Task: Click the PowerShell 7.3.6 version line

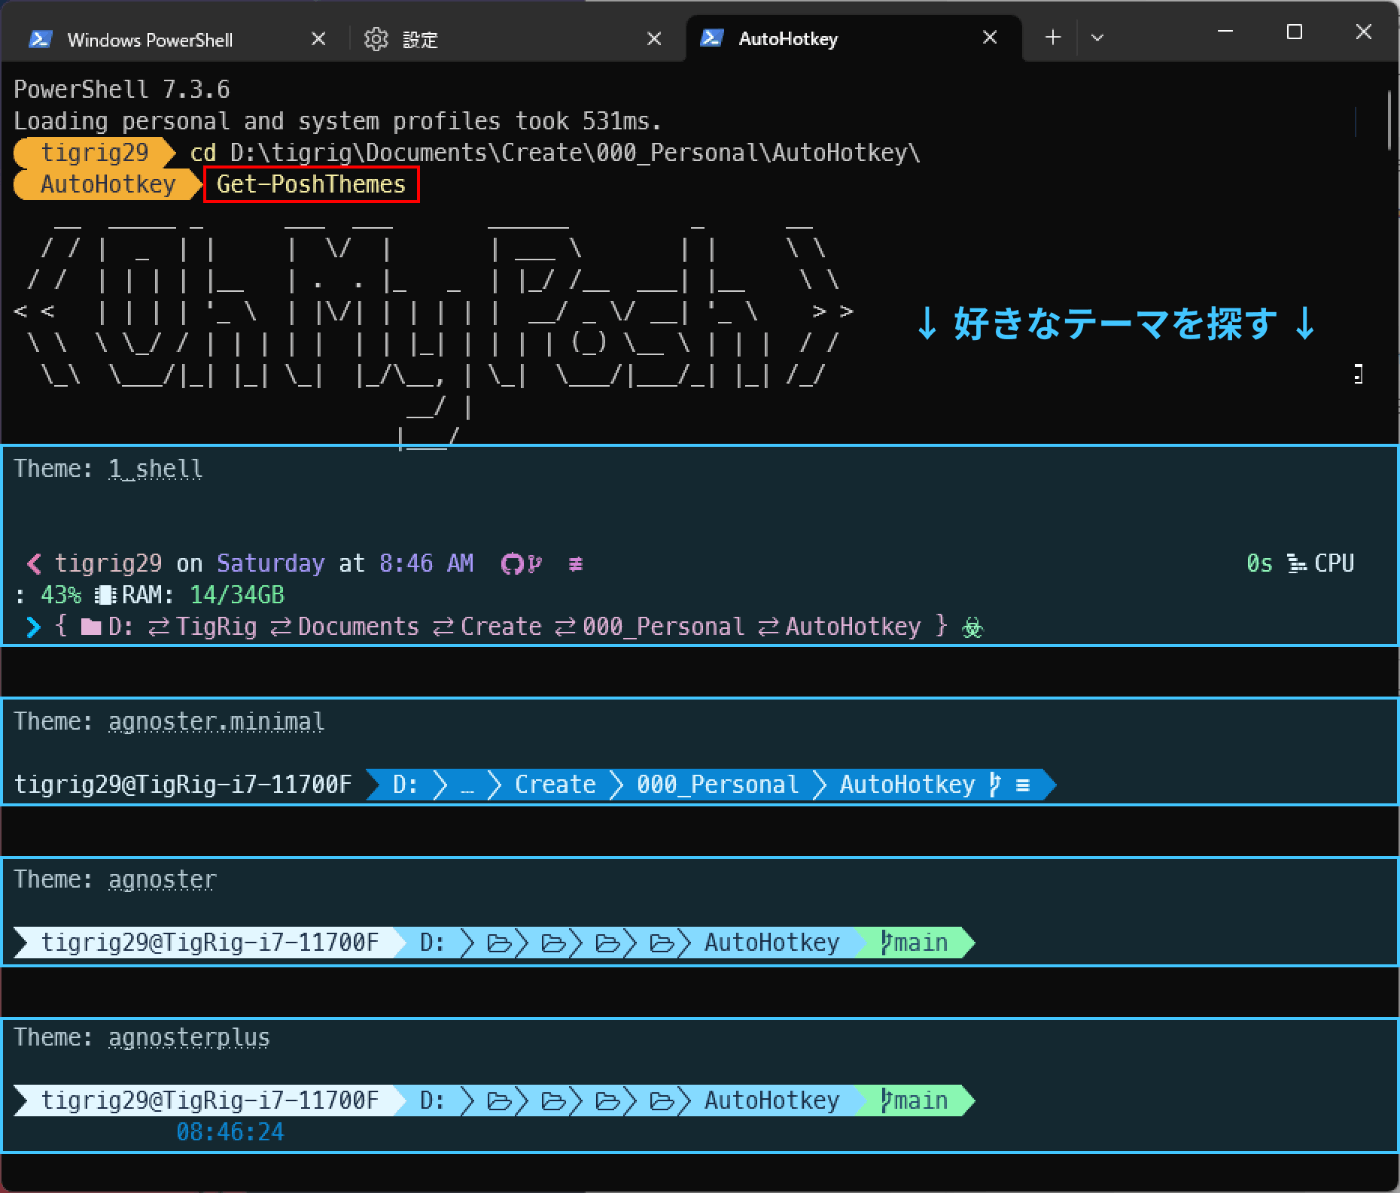Action: [122, 90]
